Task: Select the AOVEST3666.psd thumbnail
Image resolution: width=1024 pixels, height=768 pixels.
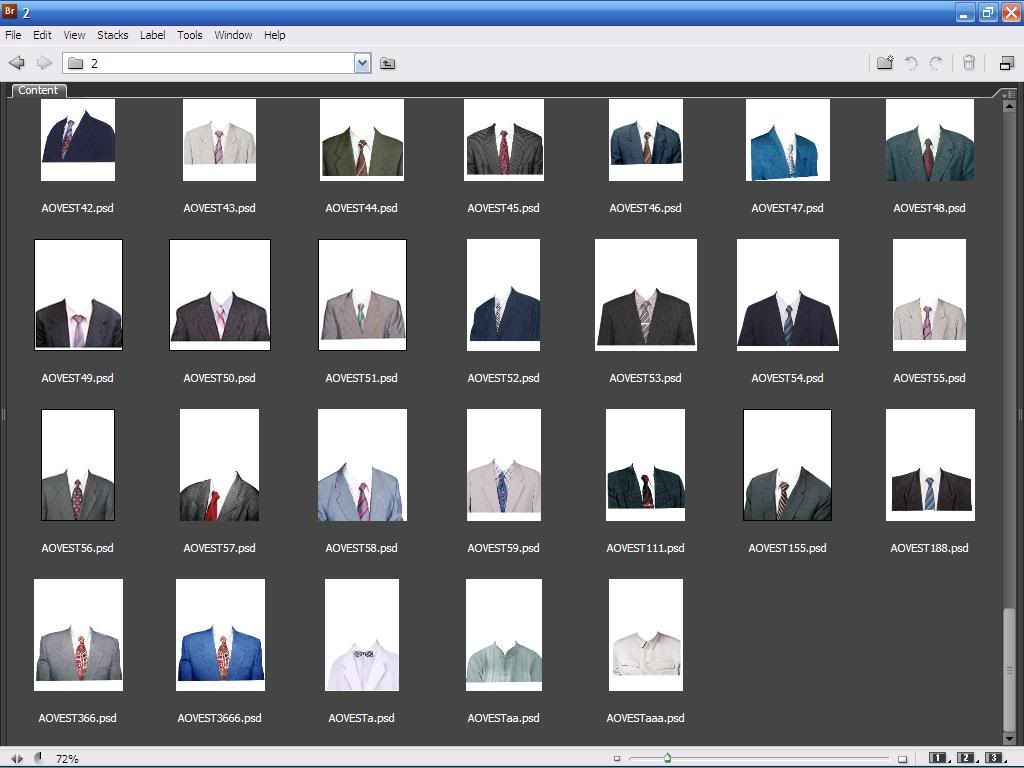Action: coord(220,635)
